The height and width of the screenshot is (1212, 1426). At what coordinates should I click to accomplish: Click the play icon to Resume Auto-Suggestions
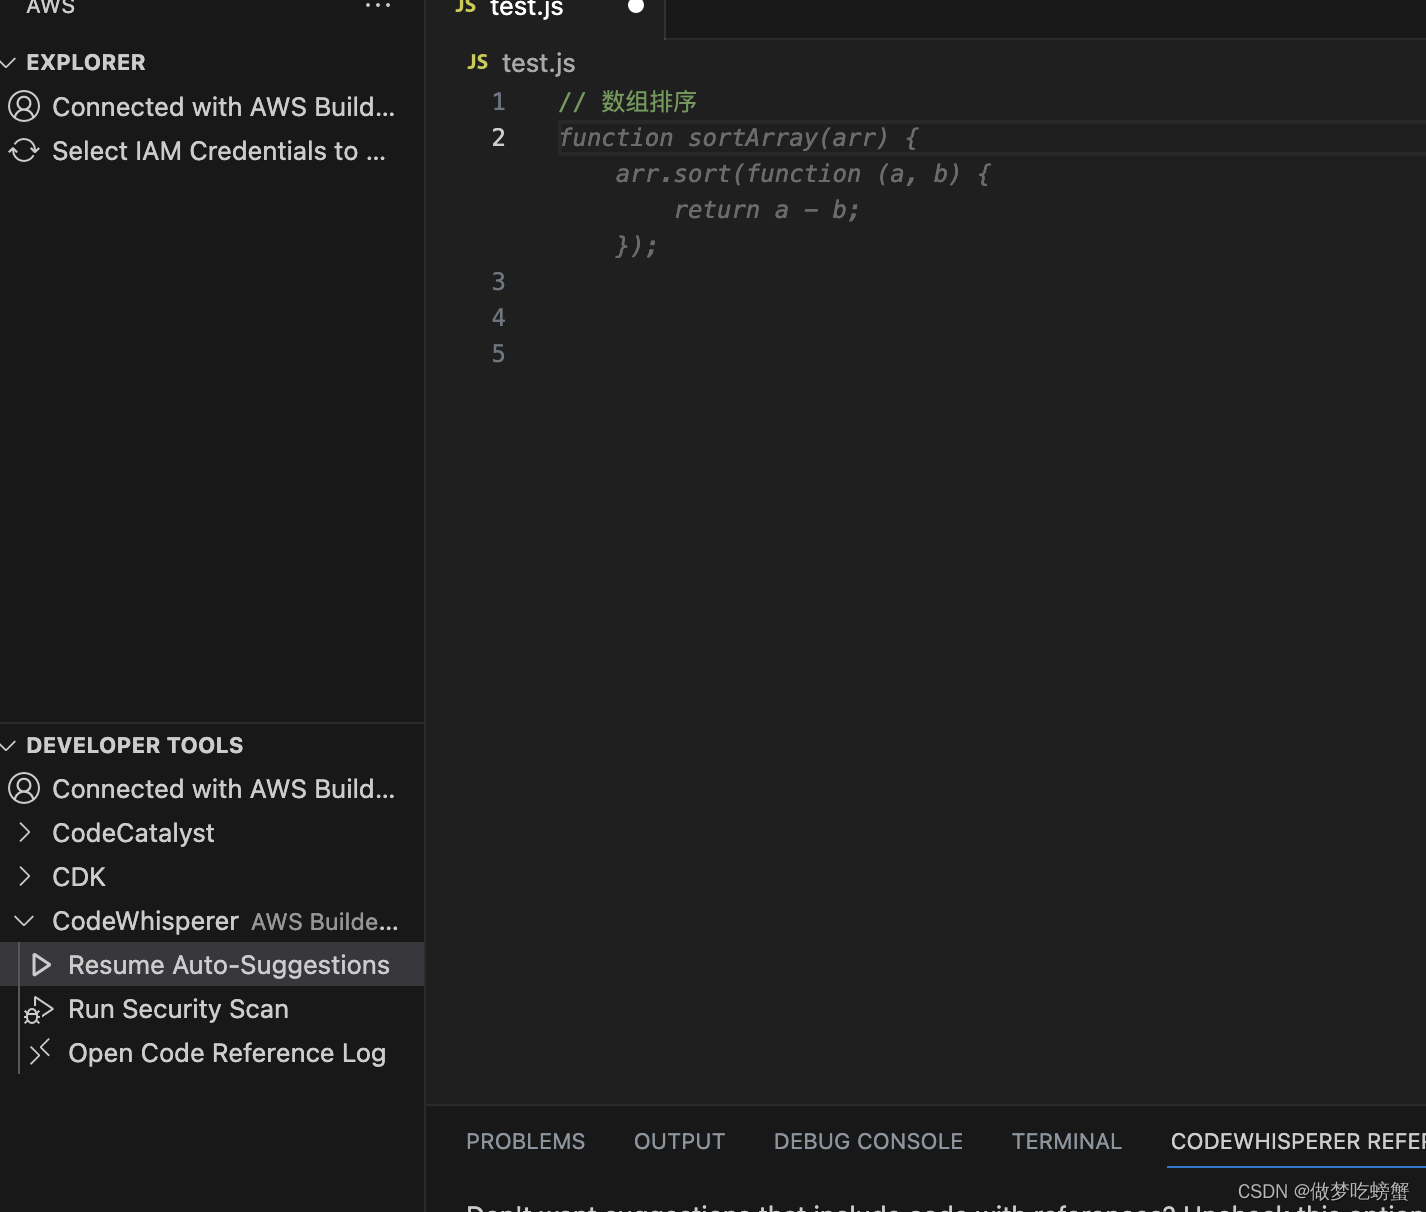(x=40, y=964)
